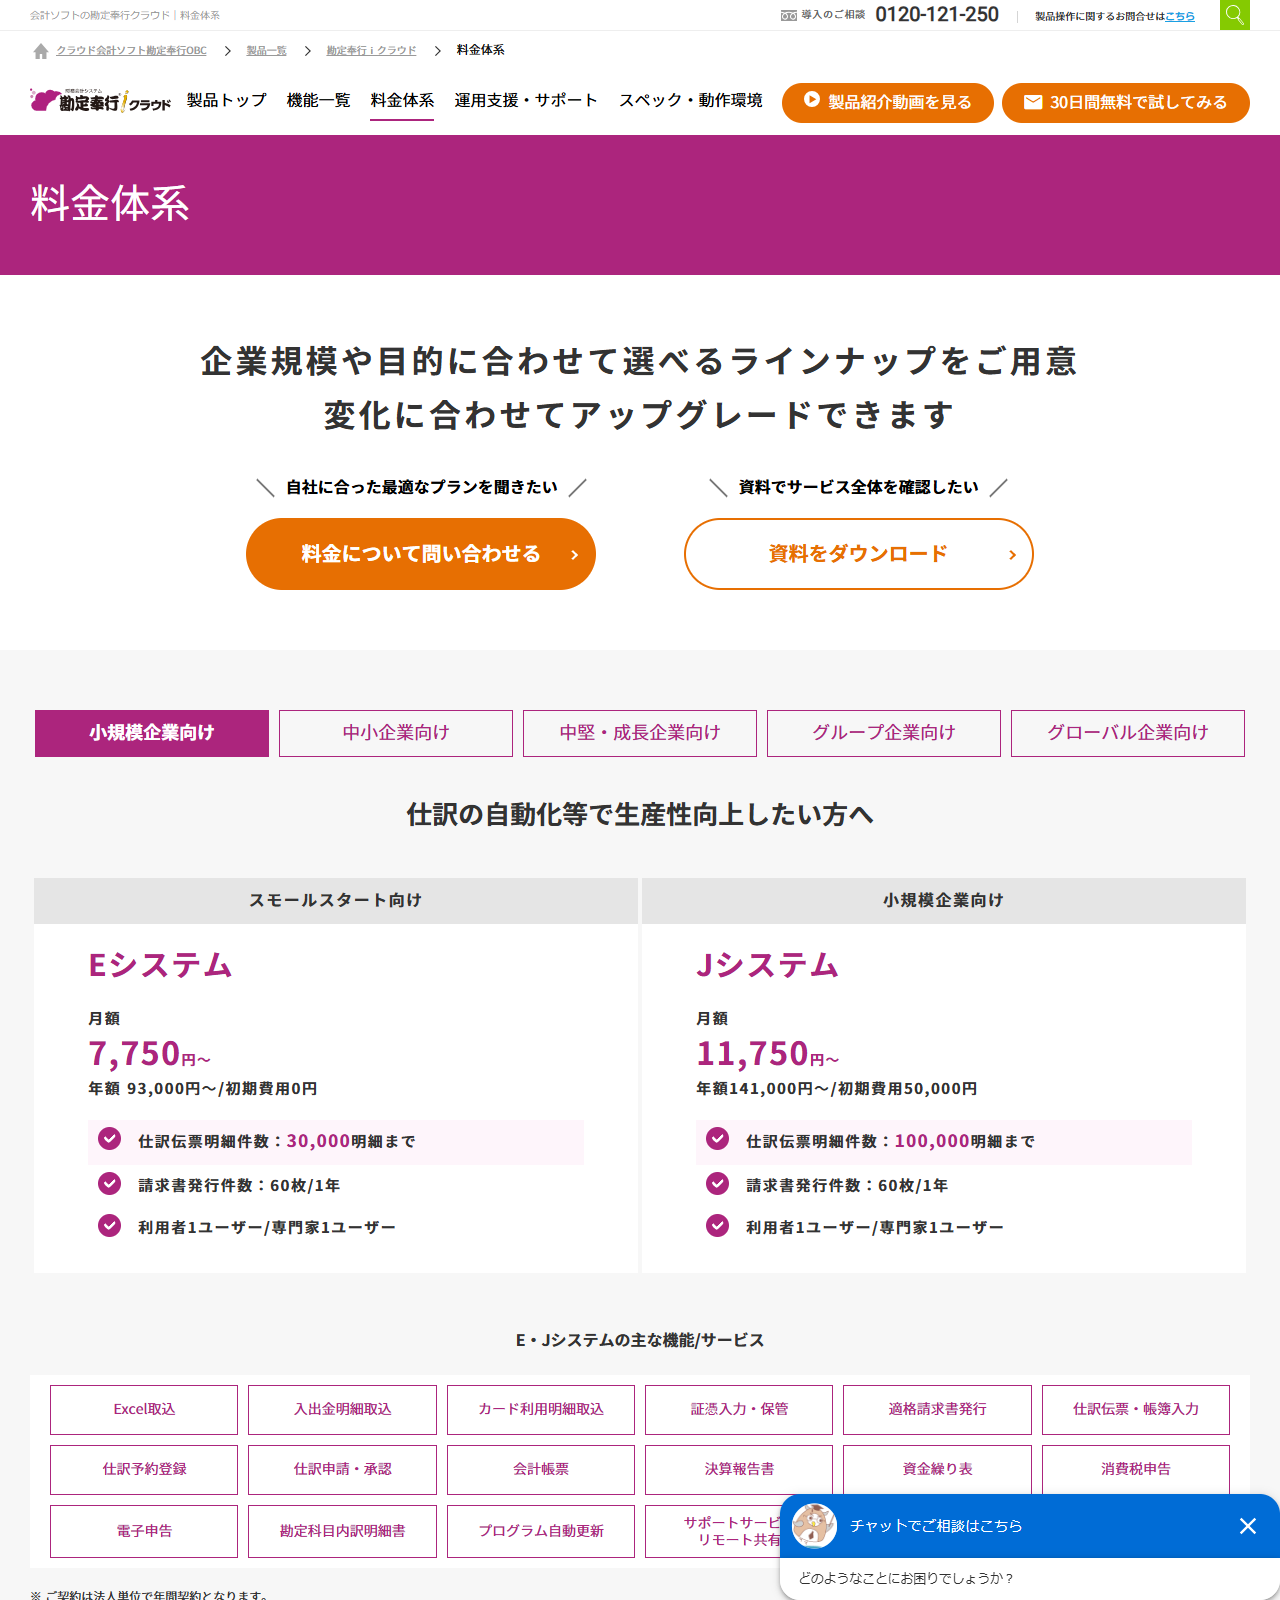
Task: Close the chat widget with X
Action: click(1248, 1526)
